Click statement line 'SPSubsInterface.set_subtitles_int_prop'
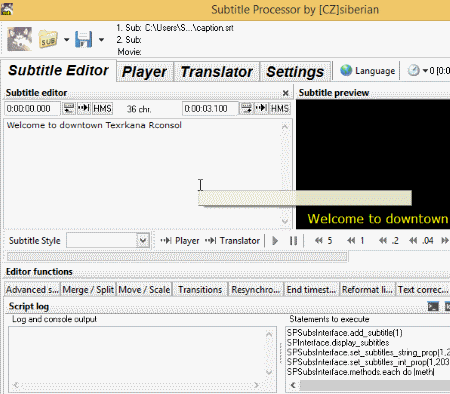The image size is (450, 394). pos(368,362)
